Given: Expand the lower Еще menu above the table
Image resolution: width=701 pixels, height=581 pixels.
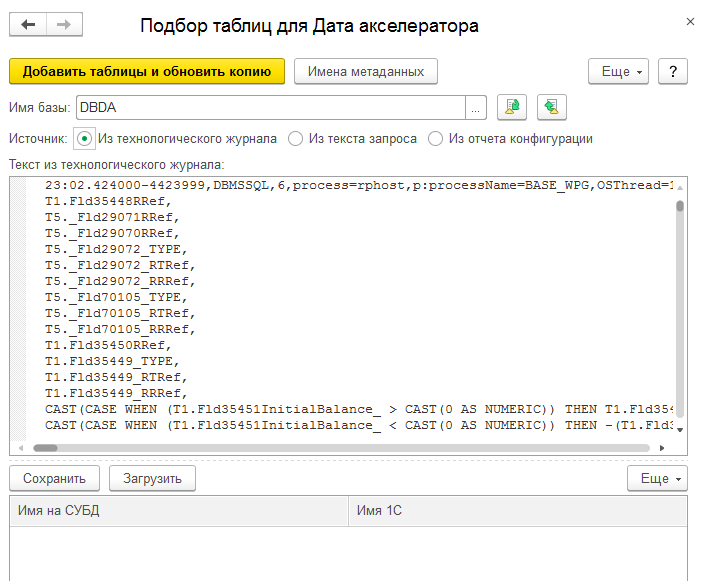Looking at the screenshot, I should click(x=658, y=479).
